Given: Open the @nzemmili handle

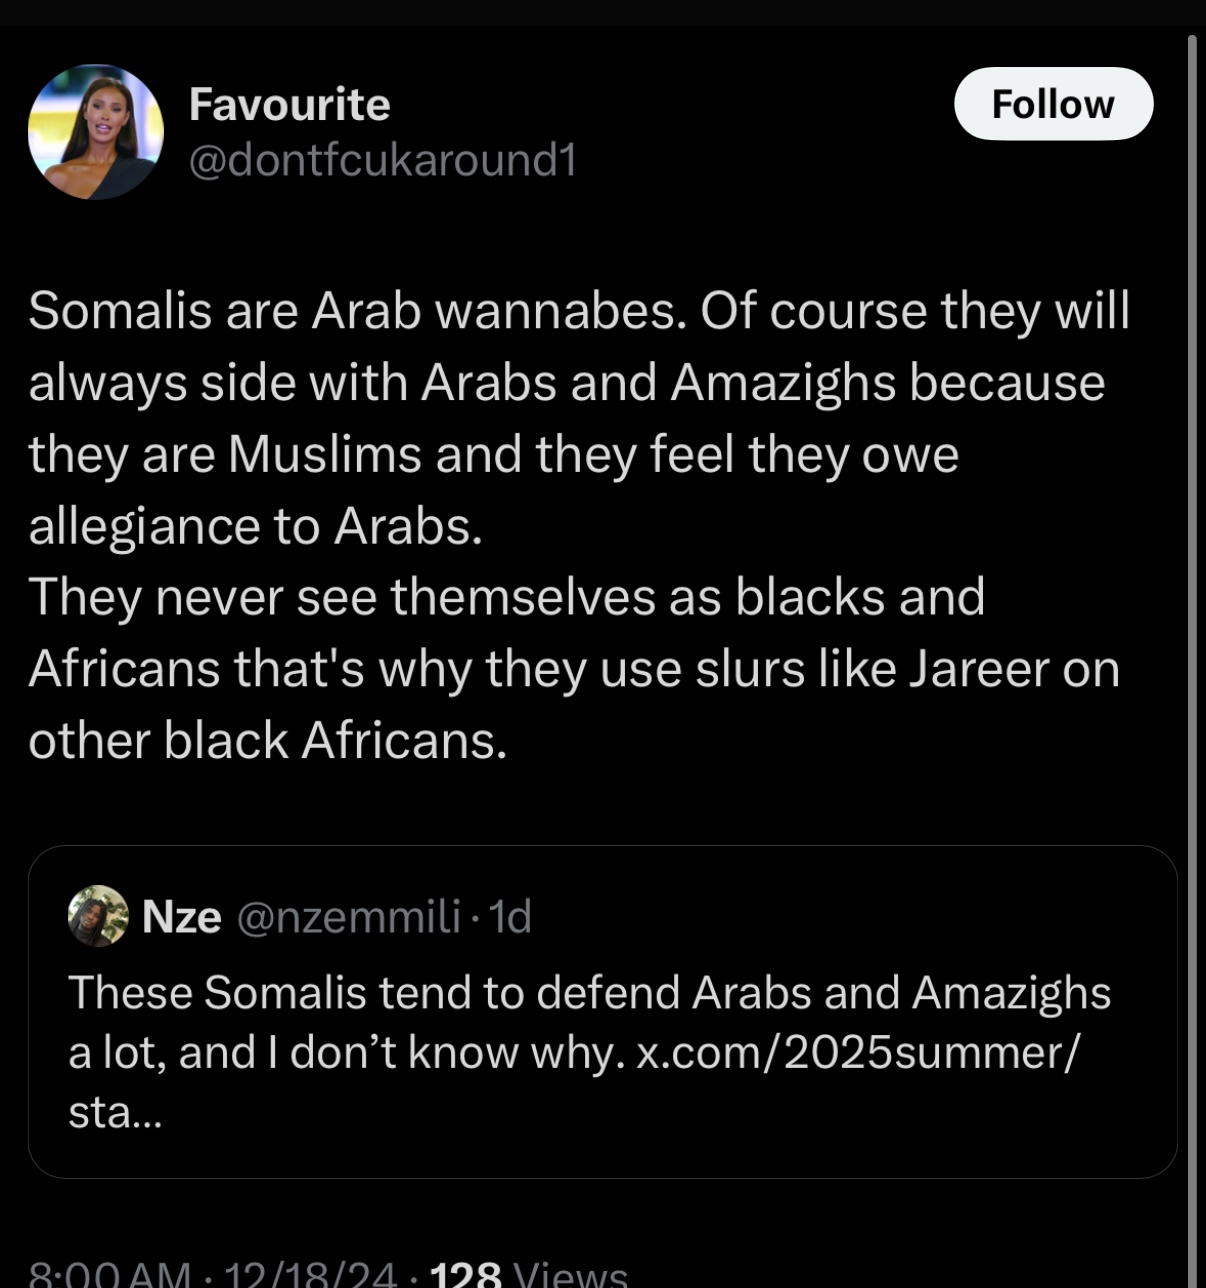Looking at the screenshot, I should click(348, 917).
